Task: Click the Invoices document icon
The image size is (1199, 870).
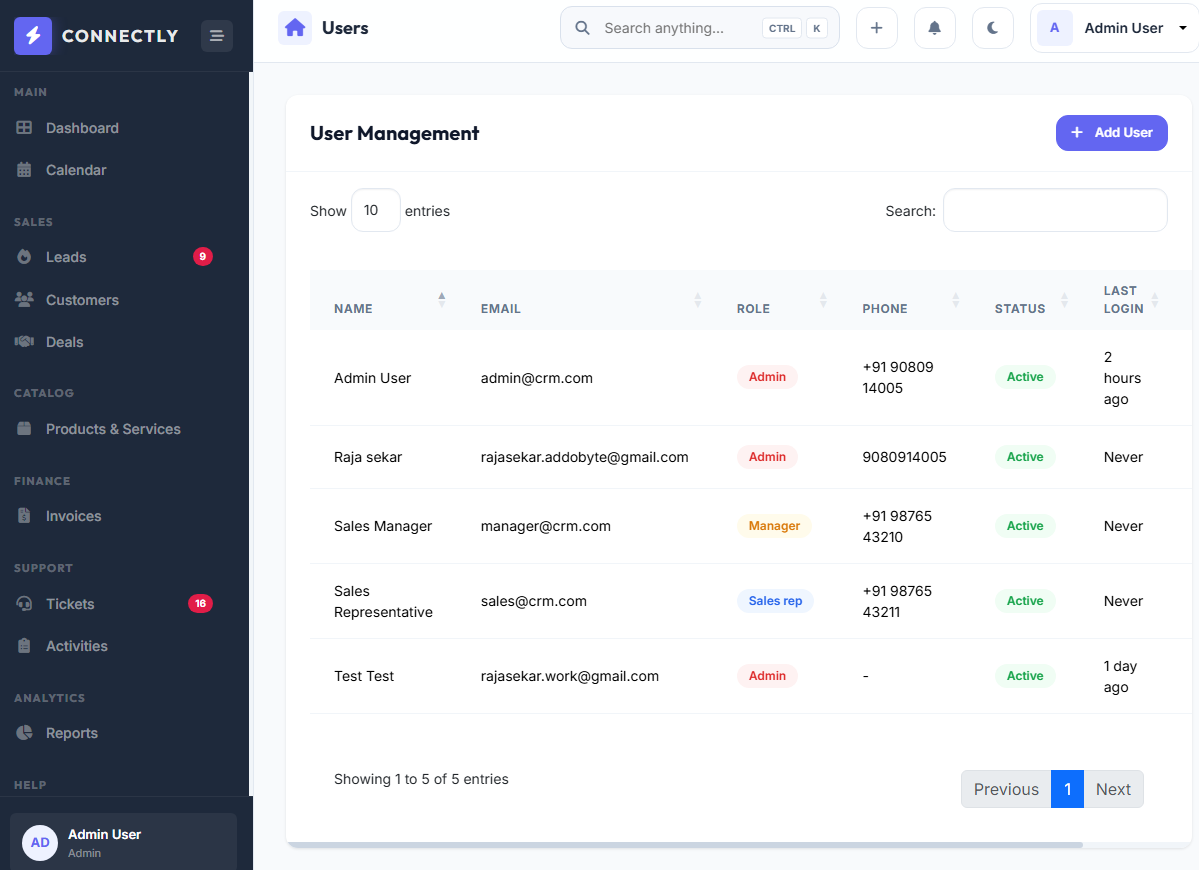Action: [x=24, y=516]
